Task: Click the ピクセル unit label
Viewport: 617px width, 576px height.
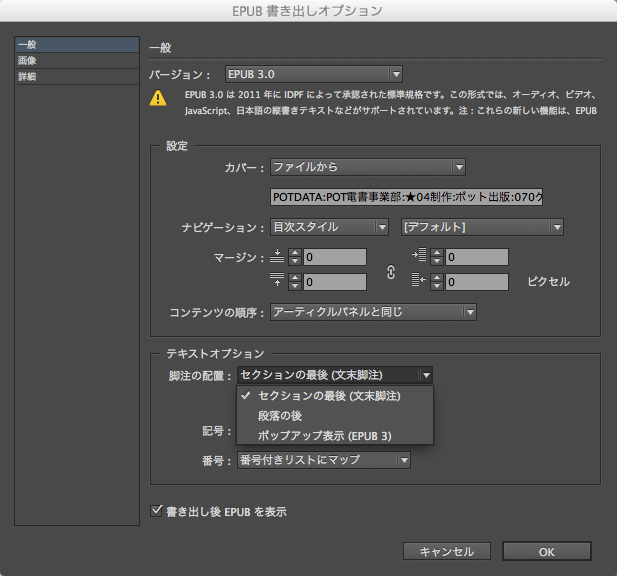Action: (549, 282)
